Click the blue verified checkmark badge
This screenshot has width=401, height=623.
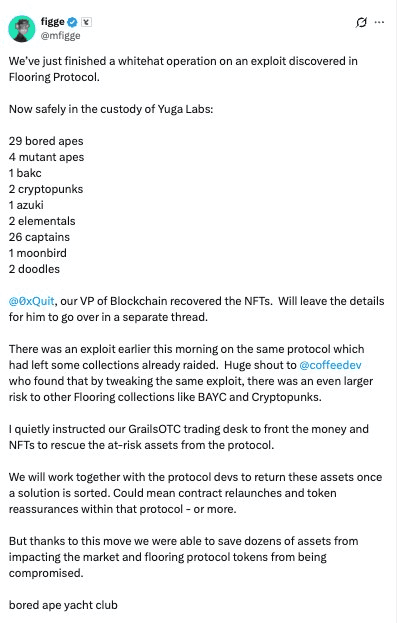[72, 22]
